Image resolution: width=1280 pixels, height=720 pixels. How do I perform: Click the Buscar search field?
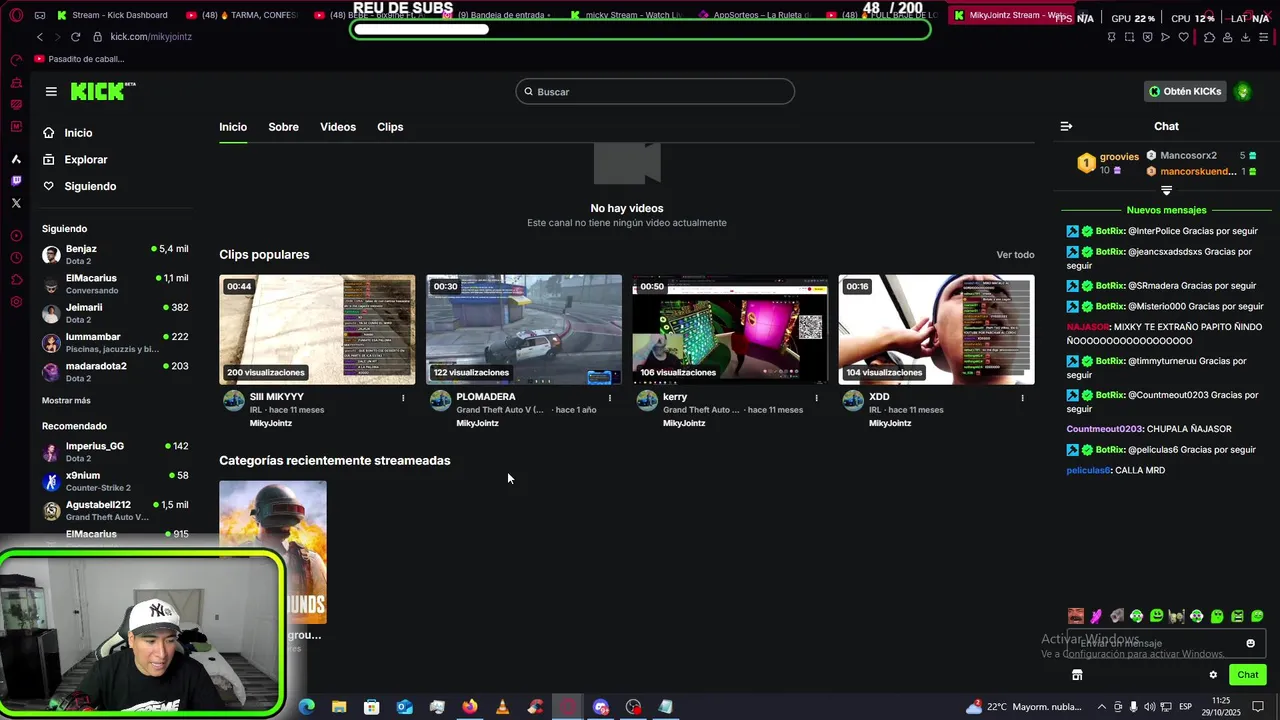coord(655,91)
